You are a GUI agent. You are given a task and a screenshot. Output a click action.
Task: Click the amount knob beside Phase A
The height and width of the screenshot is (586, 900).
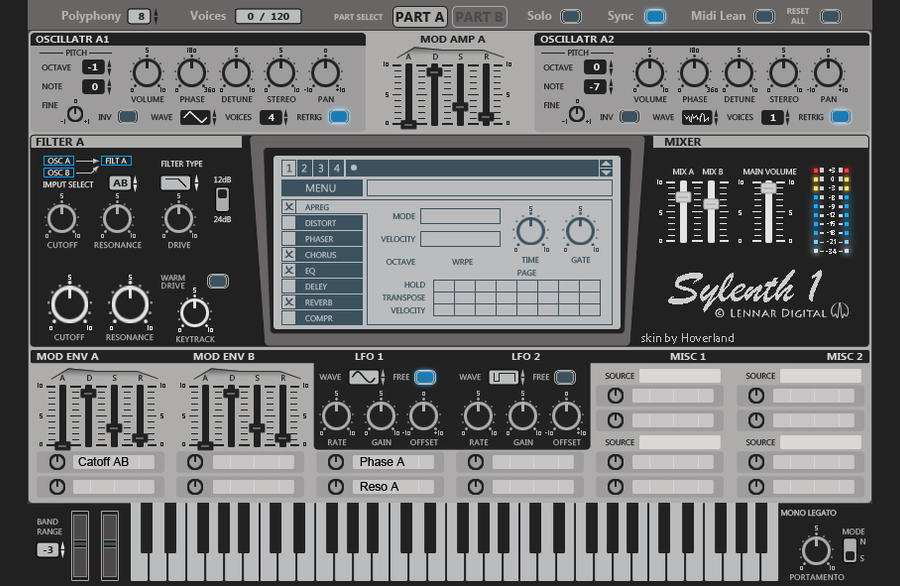[x=336, y=462]
